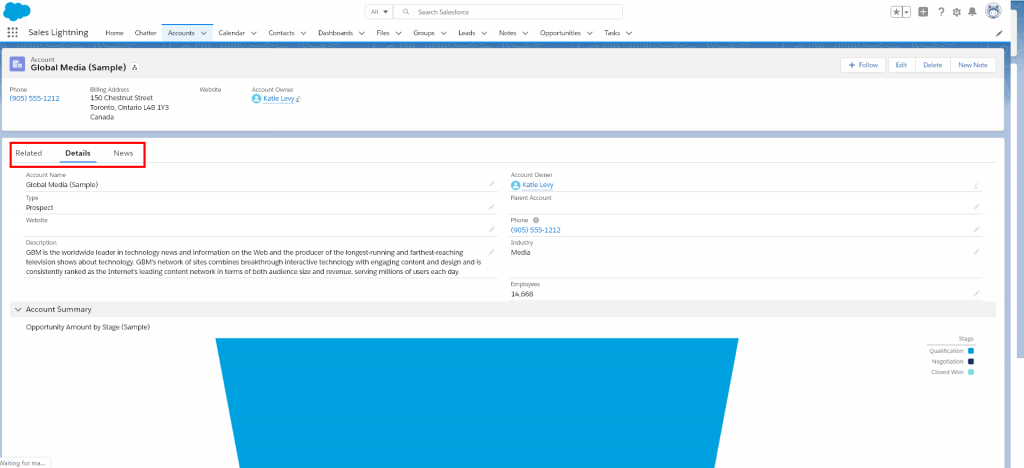Viewport: 1024px width, 468px height.
Task: Expand the Accounts tab chevron
Action: (x=204, y=33)
